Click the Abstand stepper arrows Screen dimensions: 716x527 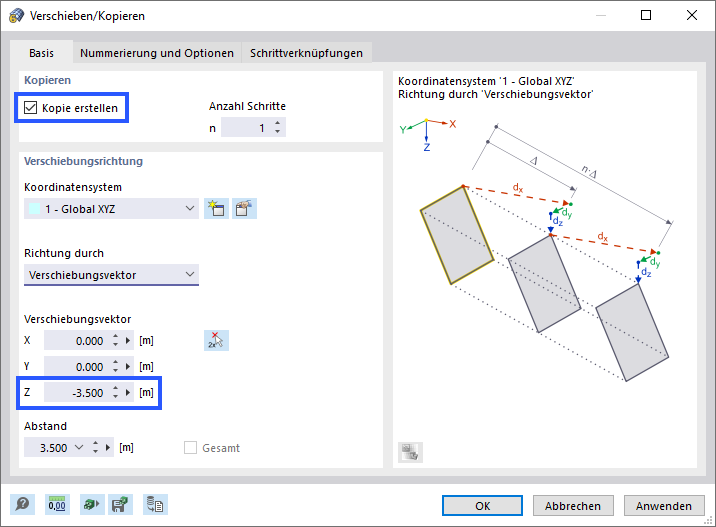click(95, 448)
